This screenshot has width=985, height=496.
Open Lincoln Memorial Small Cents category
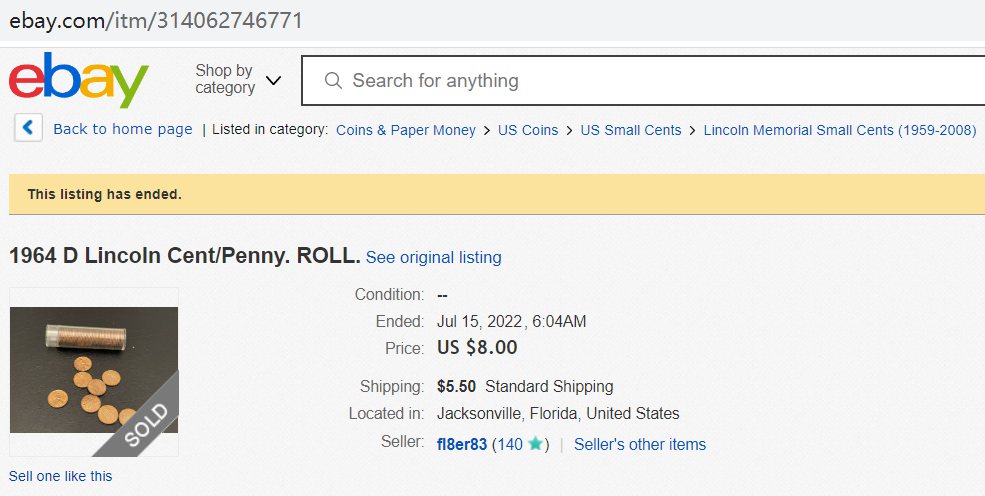coord(839,130)
